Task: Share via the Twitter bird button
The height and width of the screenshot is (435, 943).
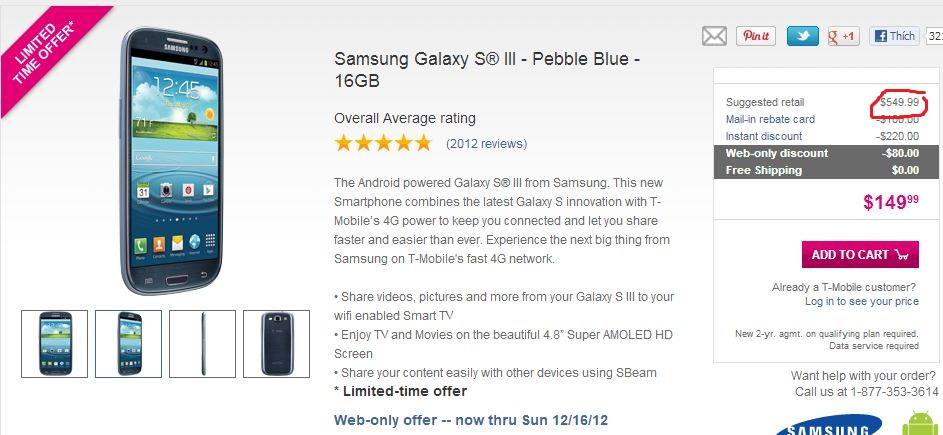Action: coord(802,36)
